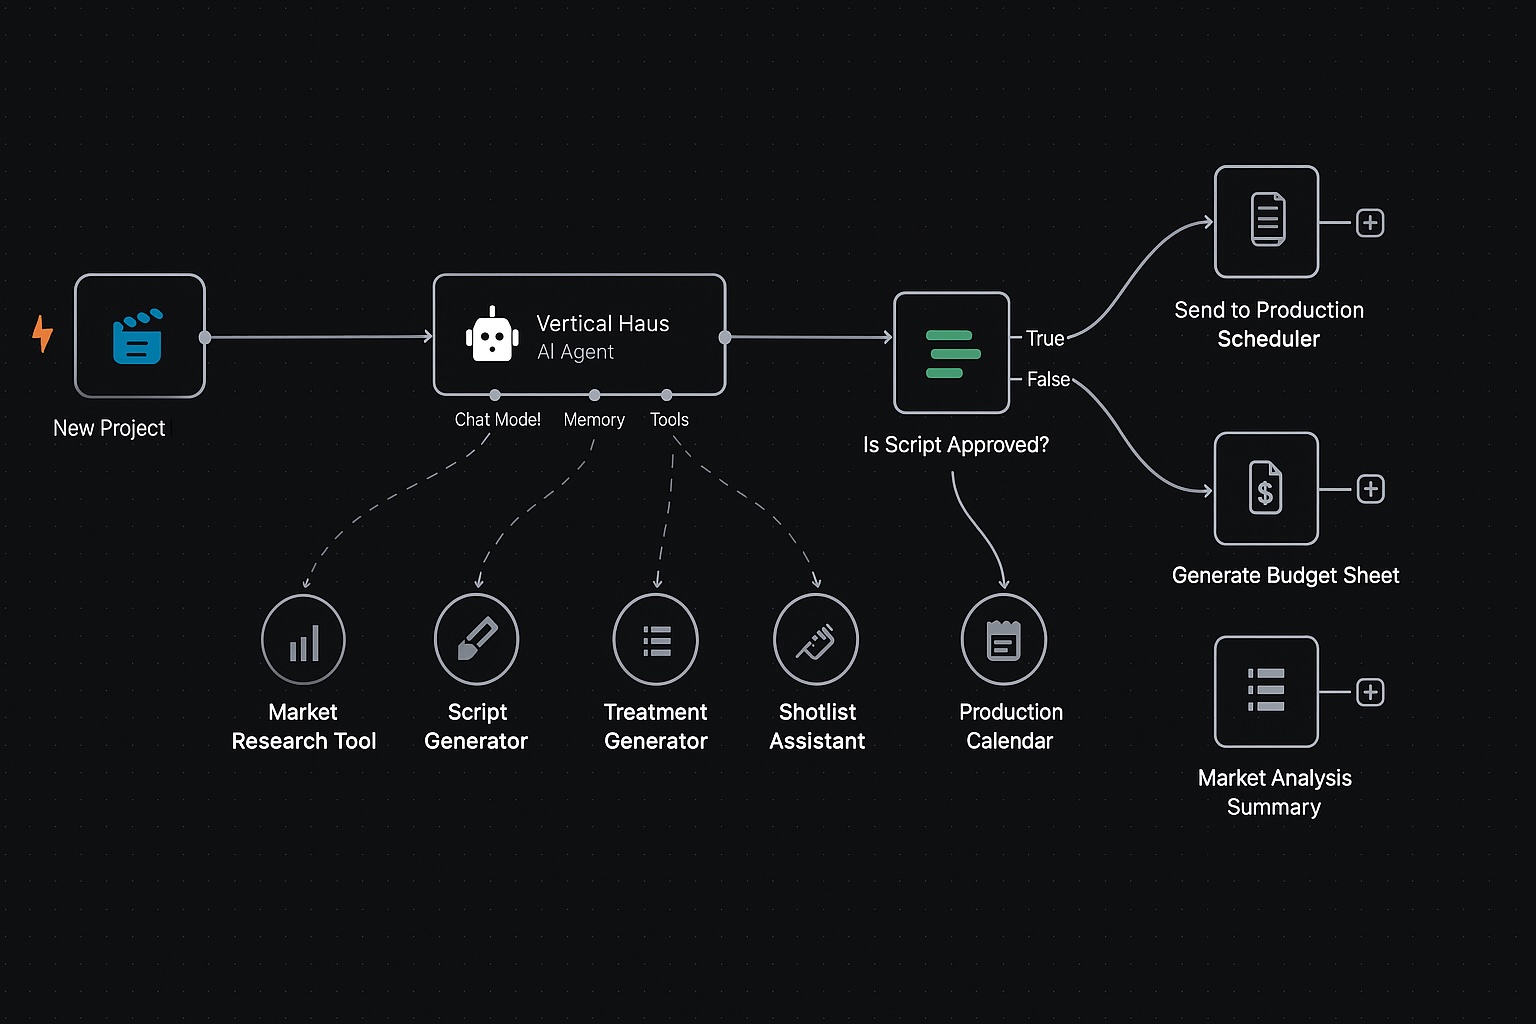
Task: Expand the Memory connector on the agent
Action: tap(594, 393)
